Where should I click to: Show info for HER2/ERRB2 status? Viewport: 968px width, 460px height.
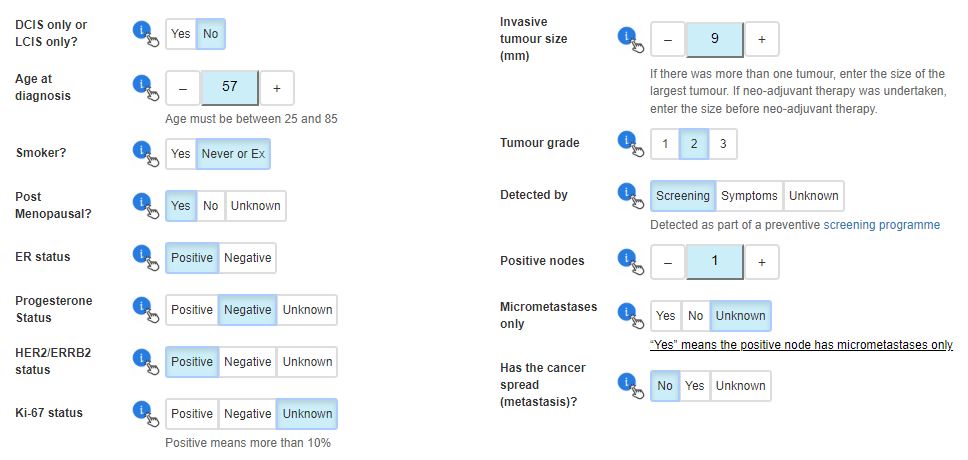pyautogui.click(x=146, y=361)
